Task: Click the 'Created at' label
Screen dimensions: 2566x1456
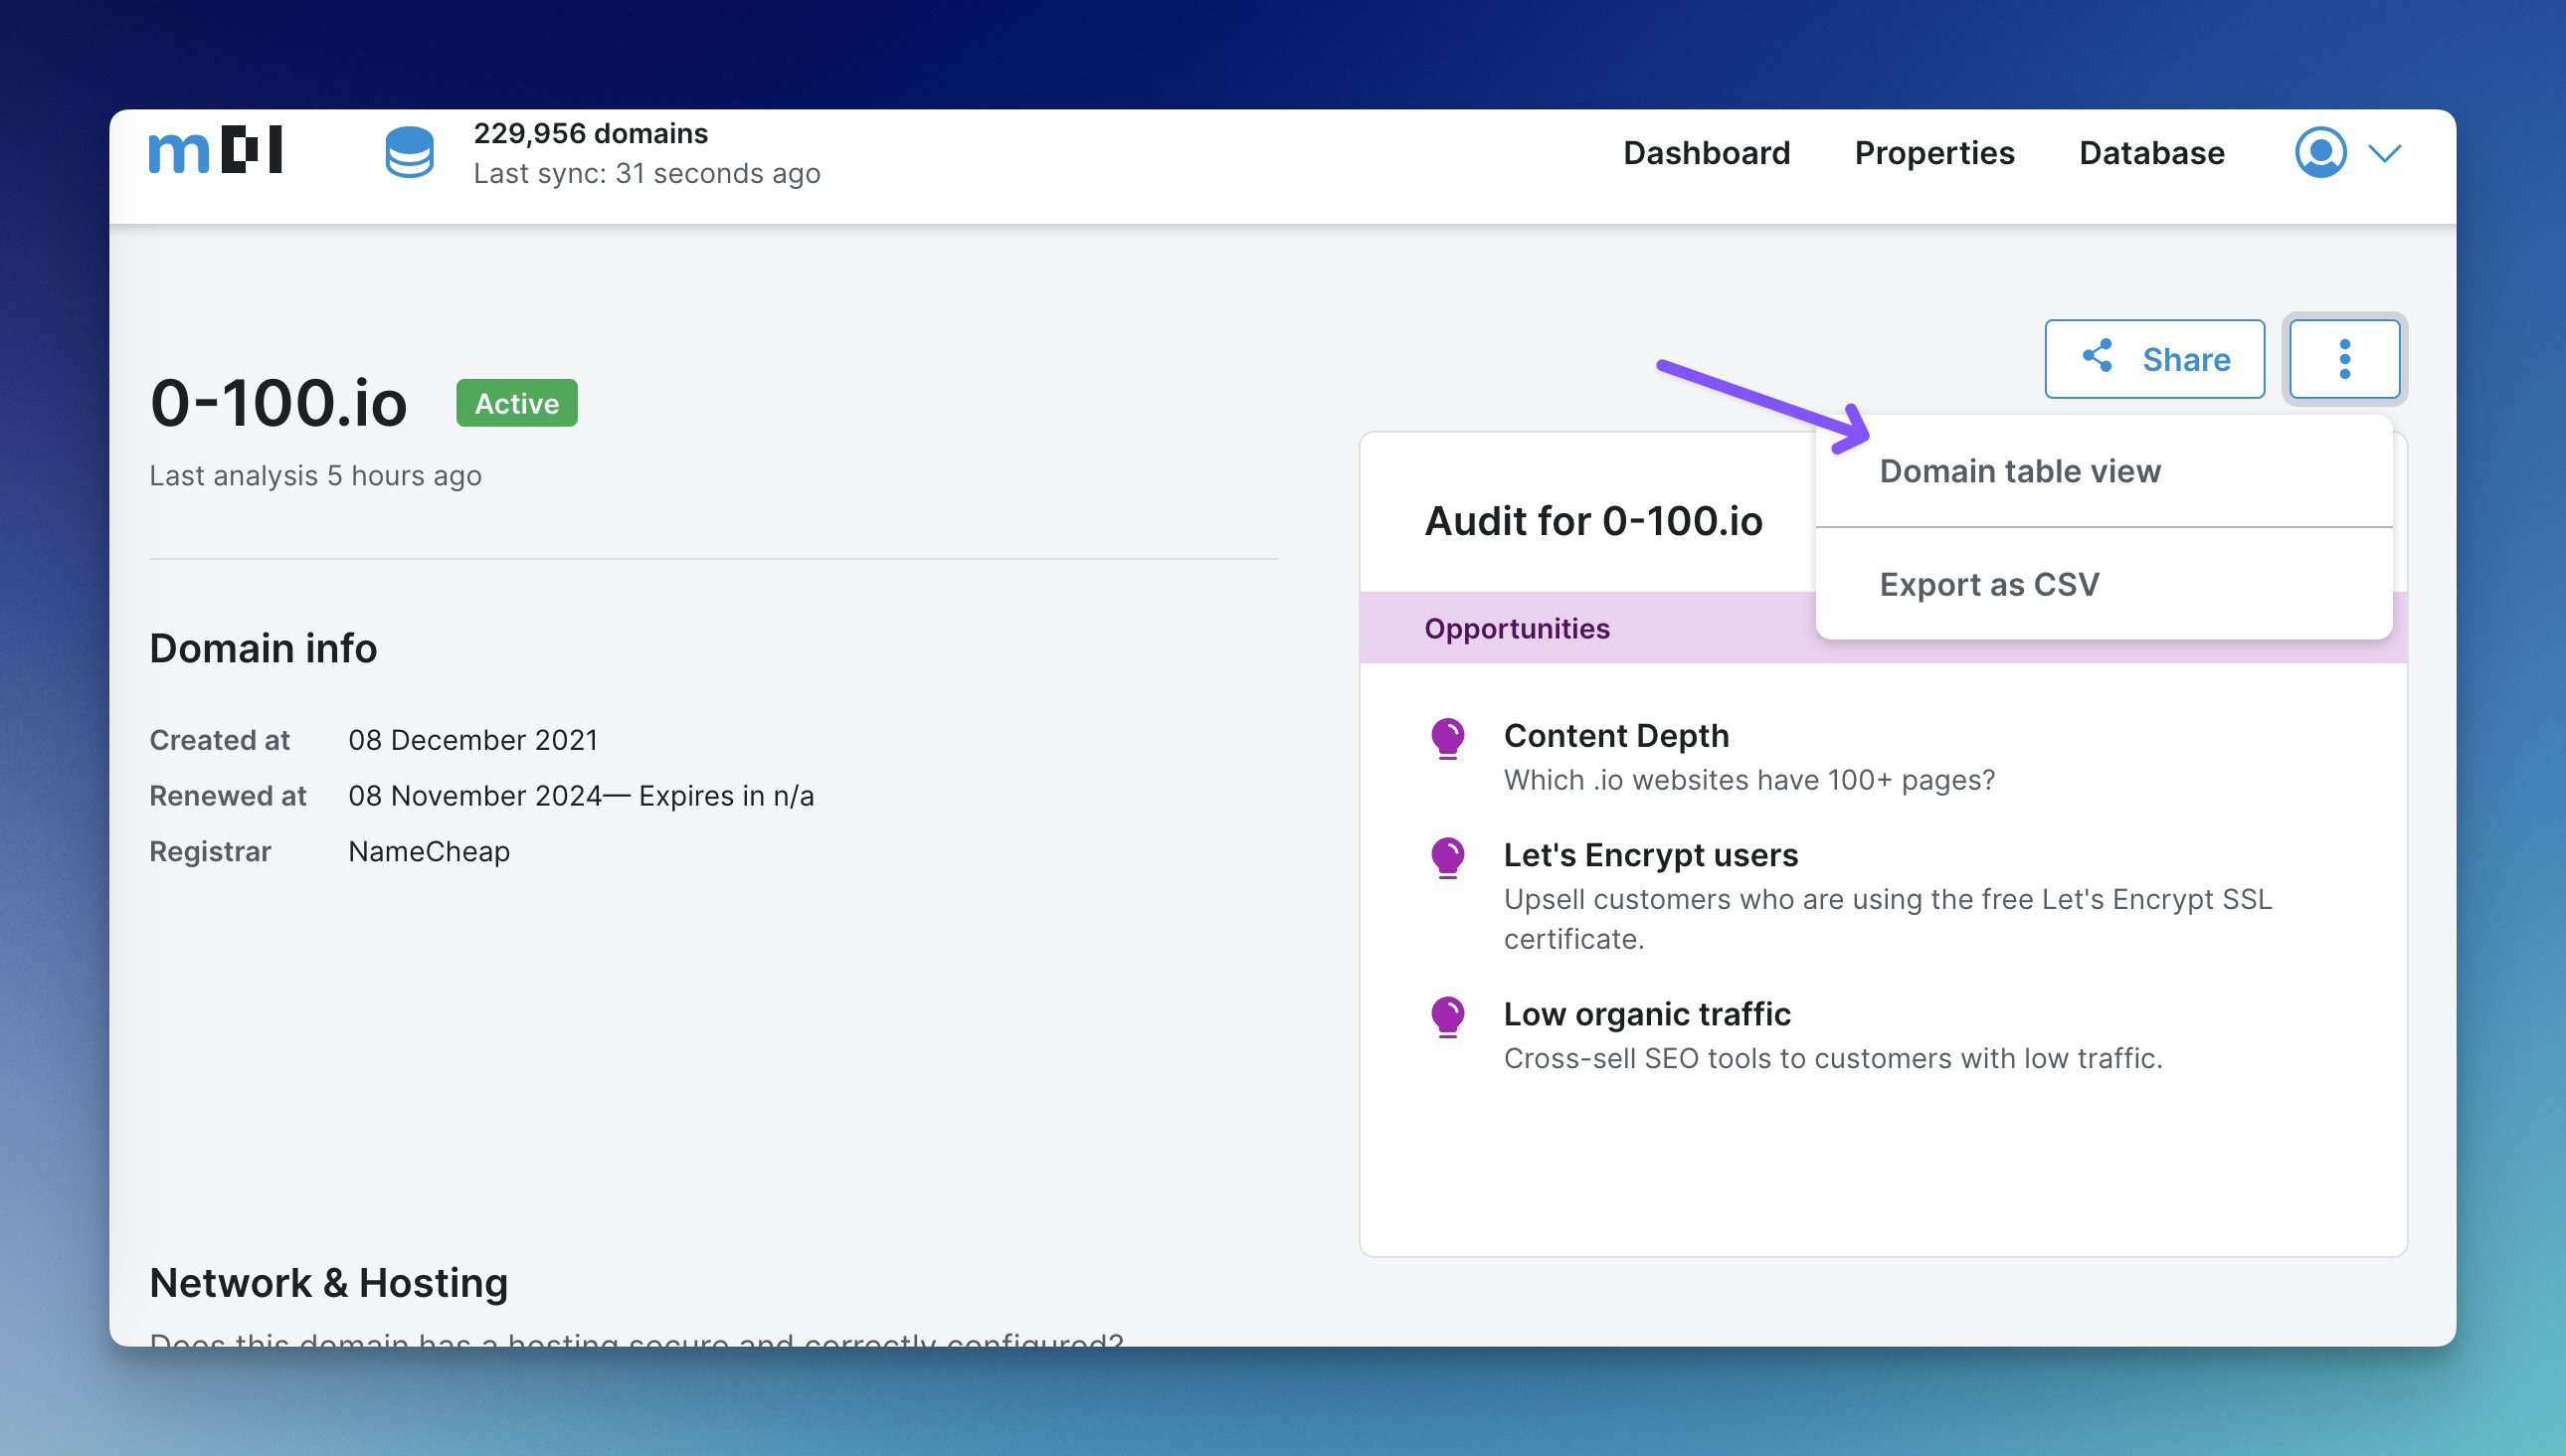Action: point(219,740)
